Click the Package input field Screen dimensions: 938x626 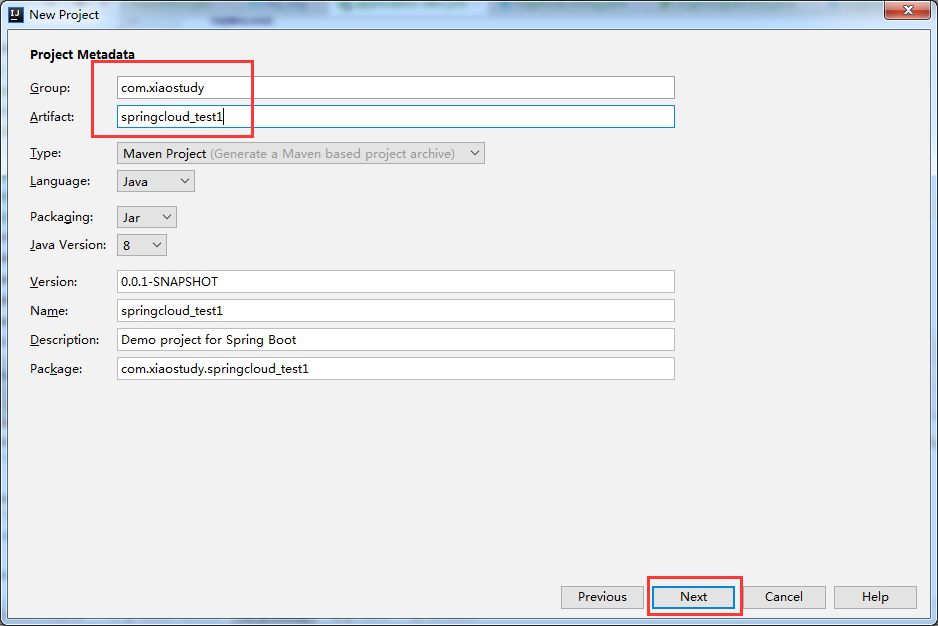coord(395,369)
